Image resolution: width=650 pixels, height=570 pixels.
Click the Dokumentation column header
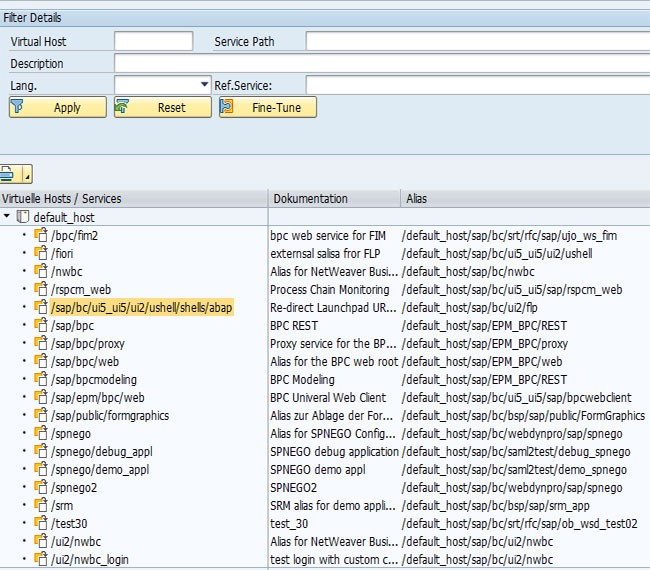[x=334, y=199]
